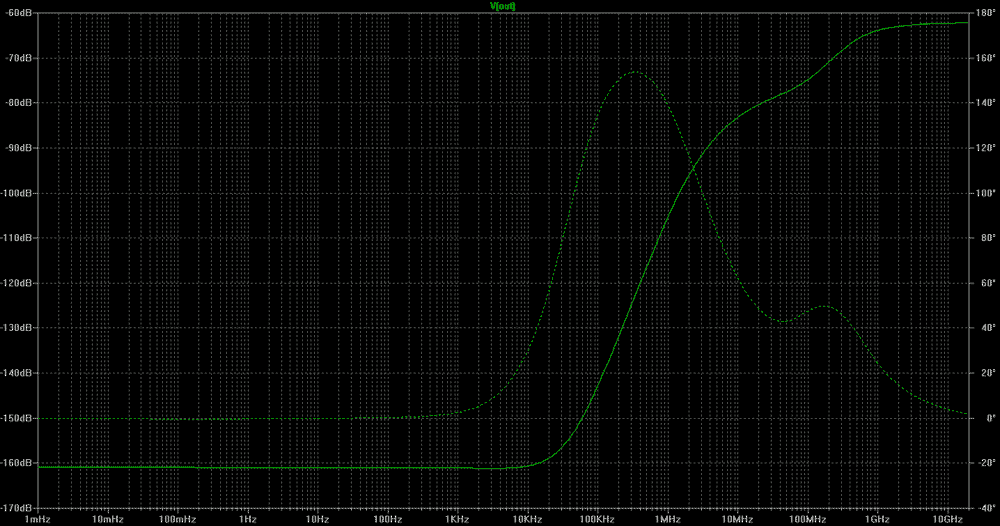Image resolution: width=1000 pixels, height=526 pixels.
Task: Click the 180° phase axis label
Action: pyautogui.click(x=986, y=13)
